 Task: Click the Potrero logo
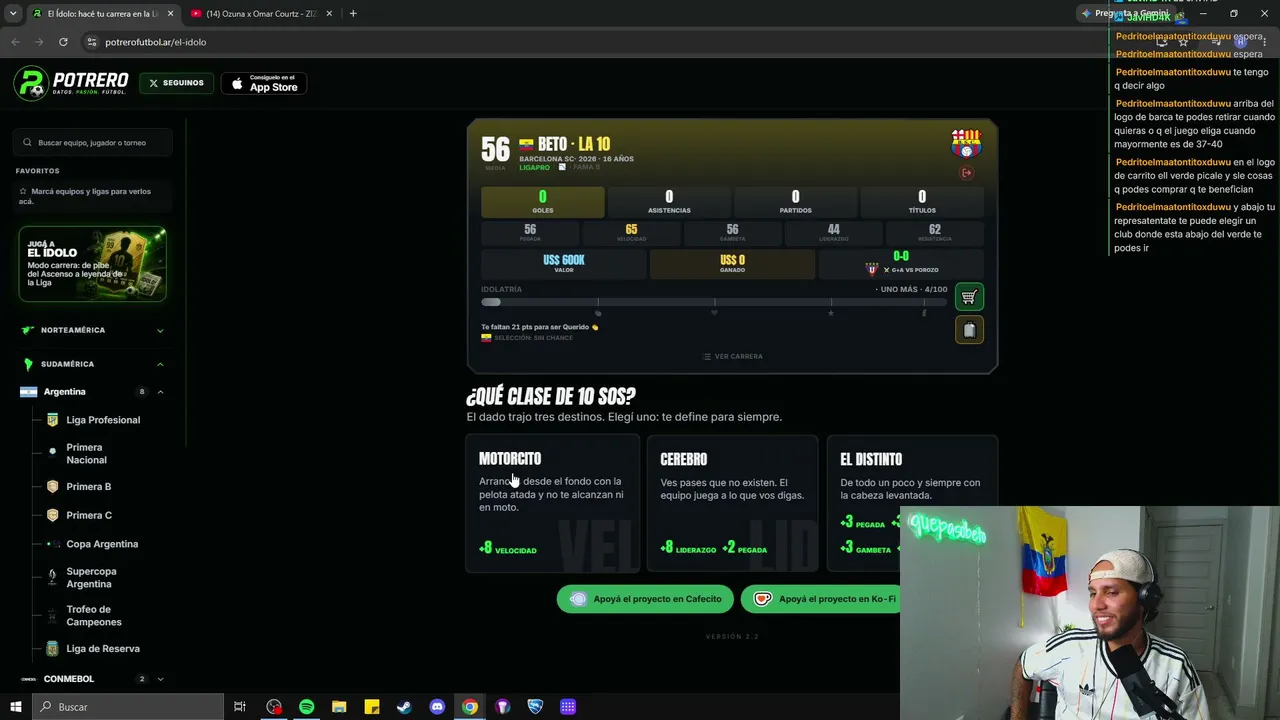click(x=71, y=83)
